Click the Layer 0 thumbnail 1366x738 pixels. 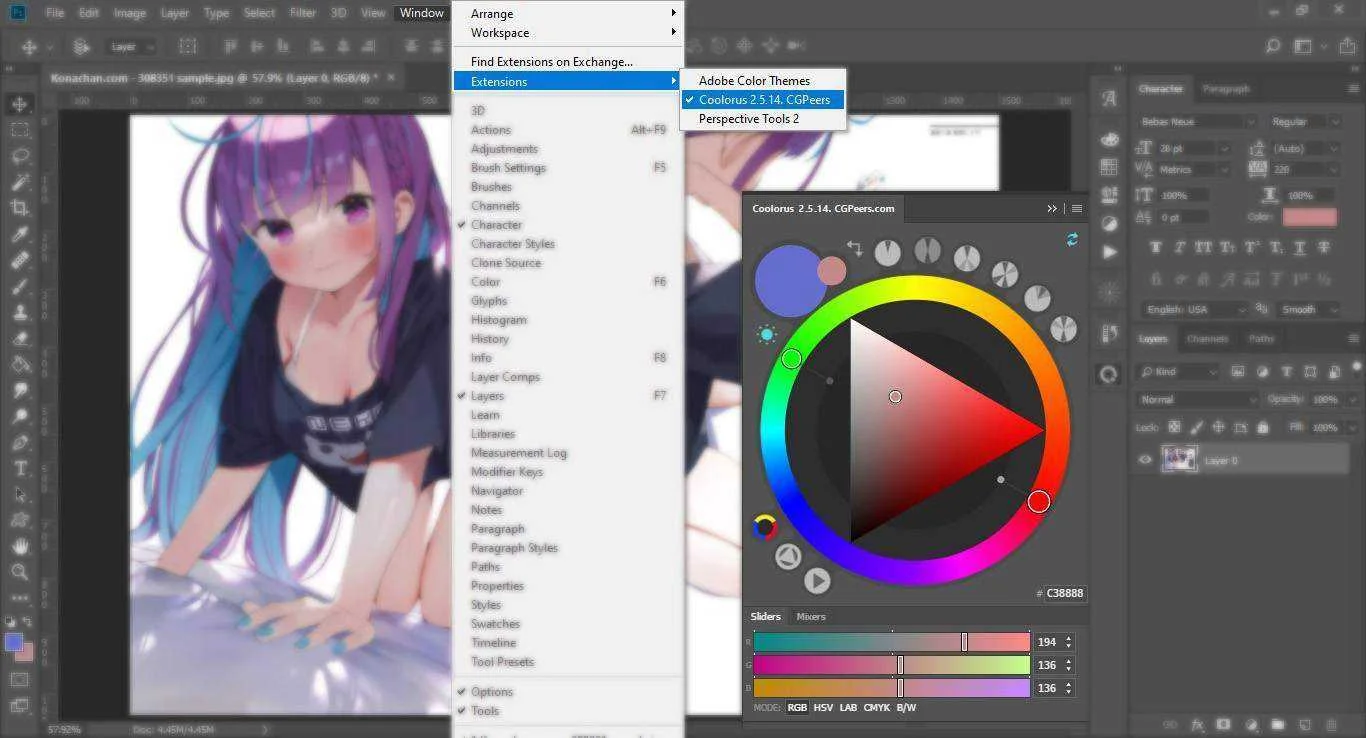pyautogui.click(x=1180, y=460)
